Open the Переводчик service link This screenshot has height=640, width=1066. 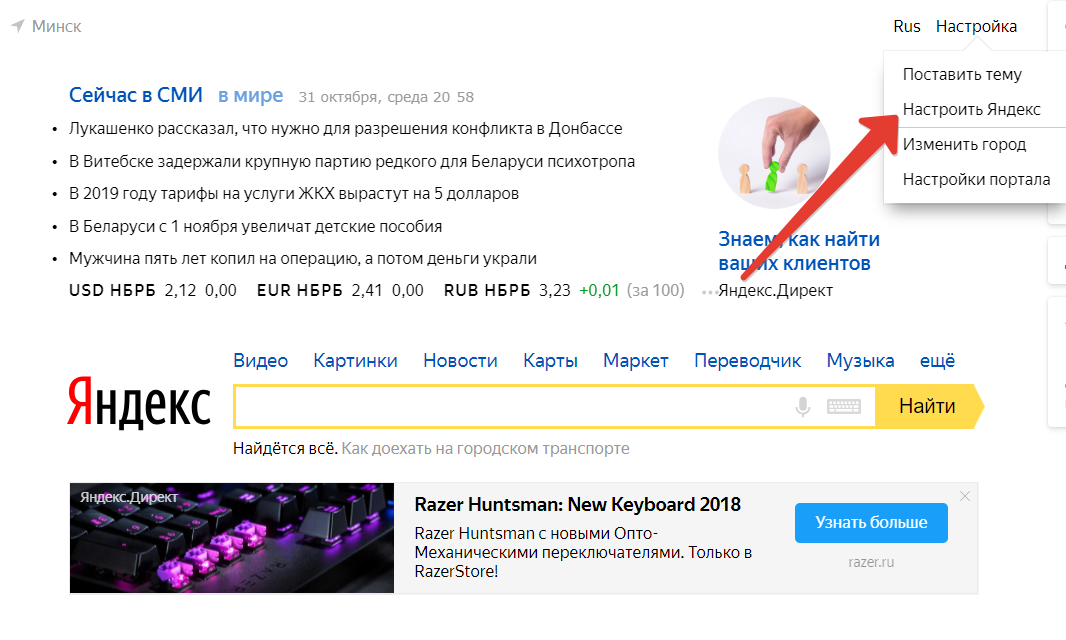pos(747,360)
